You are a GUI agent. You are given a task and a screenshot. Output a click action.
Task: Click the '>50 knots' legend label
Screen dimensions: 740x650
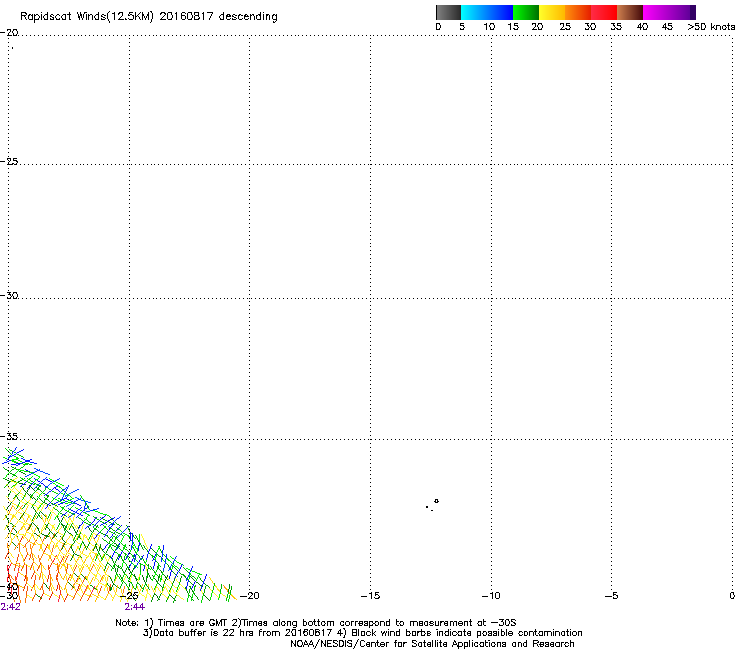[x=711, y=27]
